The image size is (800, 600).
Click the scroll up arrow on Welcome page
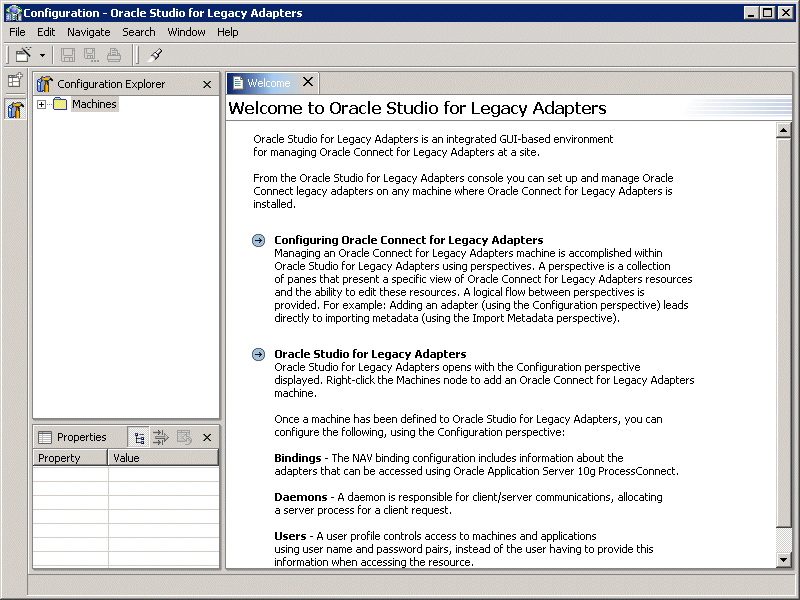click(783, 131)
